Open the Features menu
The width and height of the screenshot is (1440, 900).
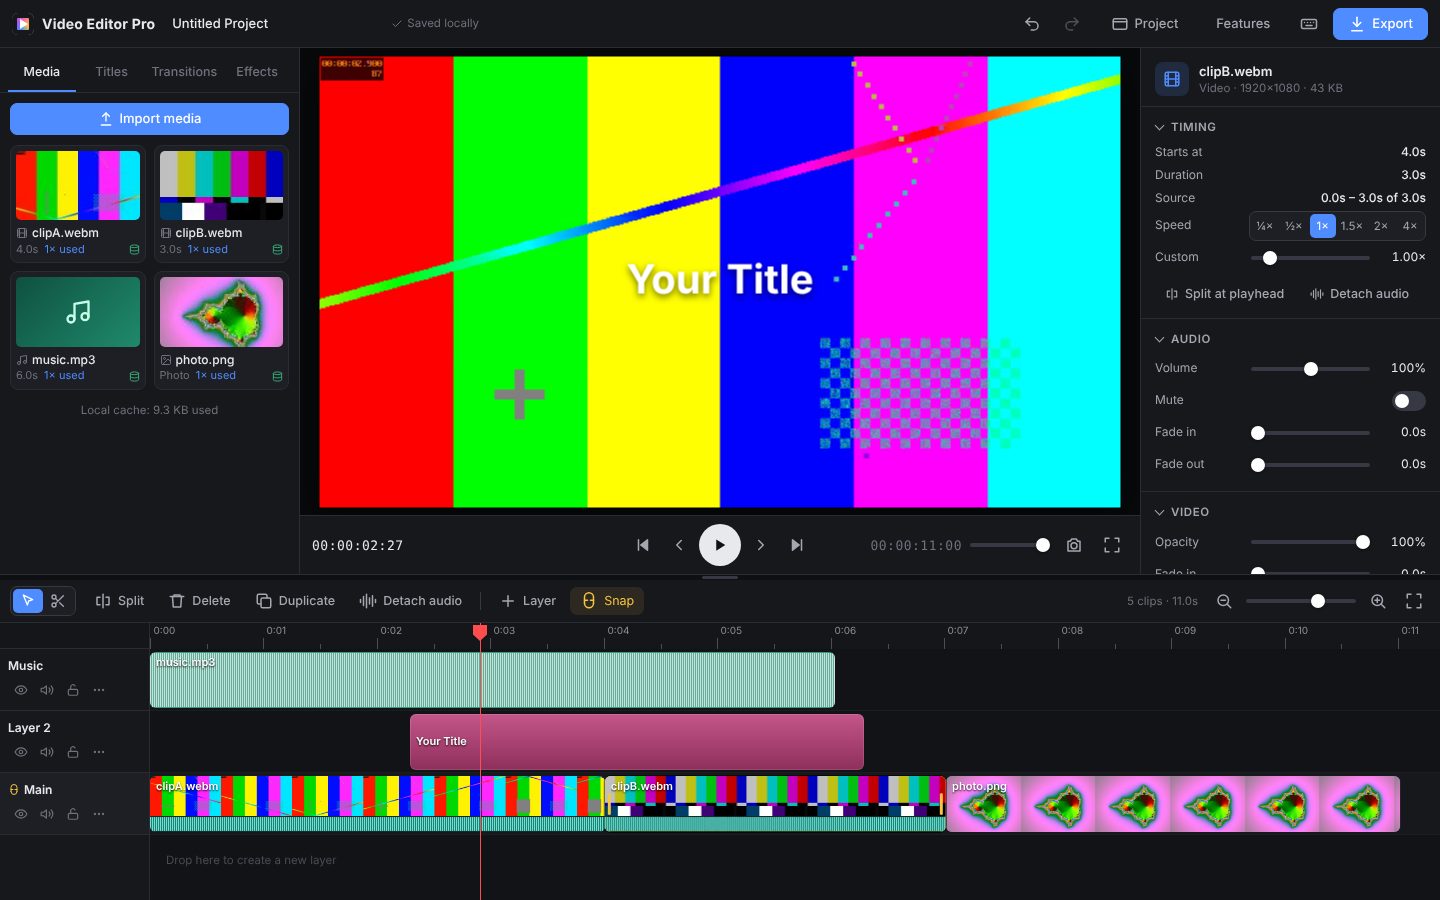click(x=1243, y=24)
